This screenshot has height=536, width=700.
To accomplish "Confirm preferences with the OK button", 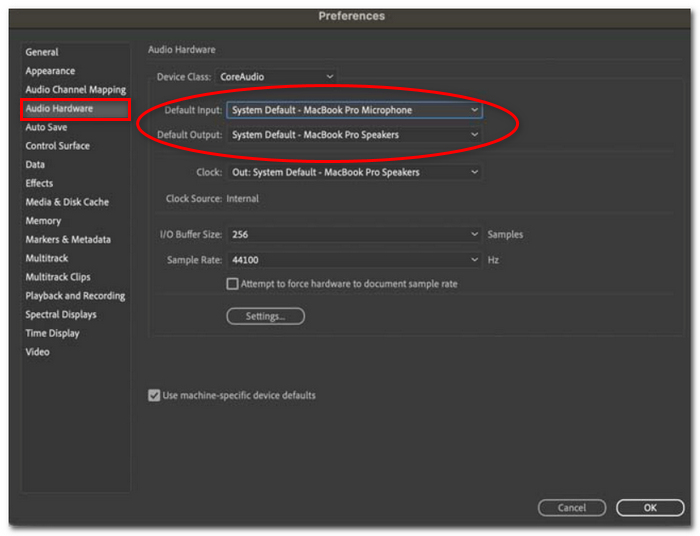I will (x=650, y=508).
